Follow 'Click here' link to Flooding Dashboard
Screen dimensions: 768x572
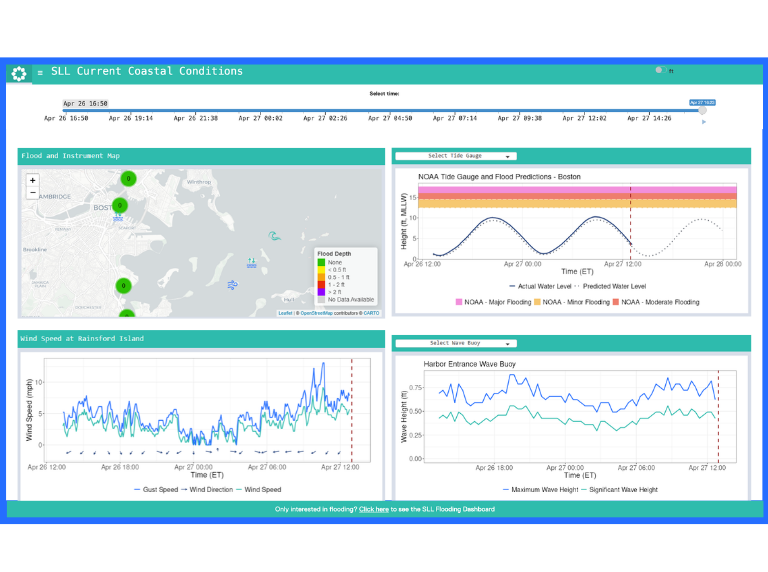[x=374, y=509]
